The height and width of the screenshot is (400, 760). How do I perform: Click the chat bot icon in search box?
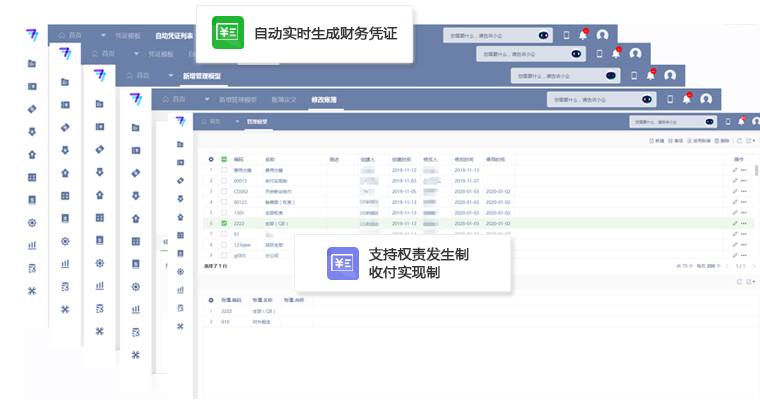(x=709, y=121)
